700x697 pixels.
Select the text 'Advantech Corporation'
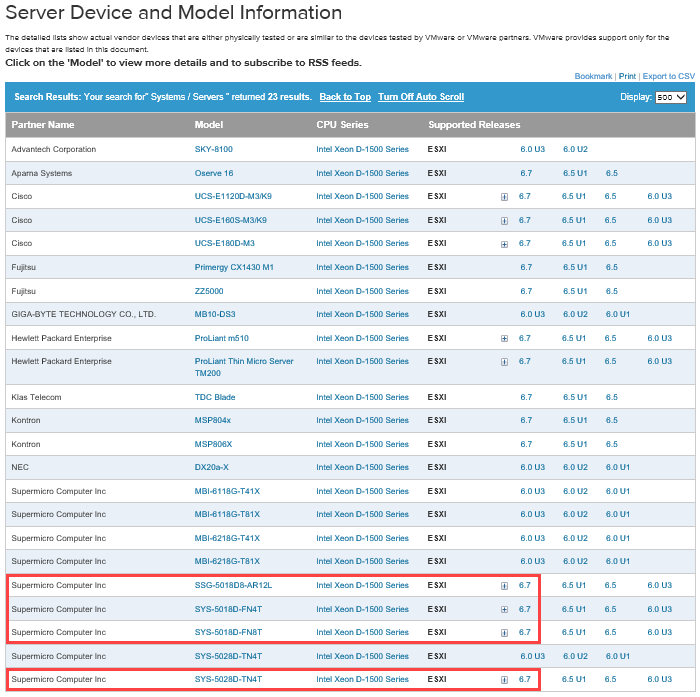pos(54,149)
